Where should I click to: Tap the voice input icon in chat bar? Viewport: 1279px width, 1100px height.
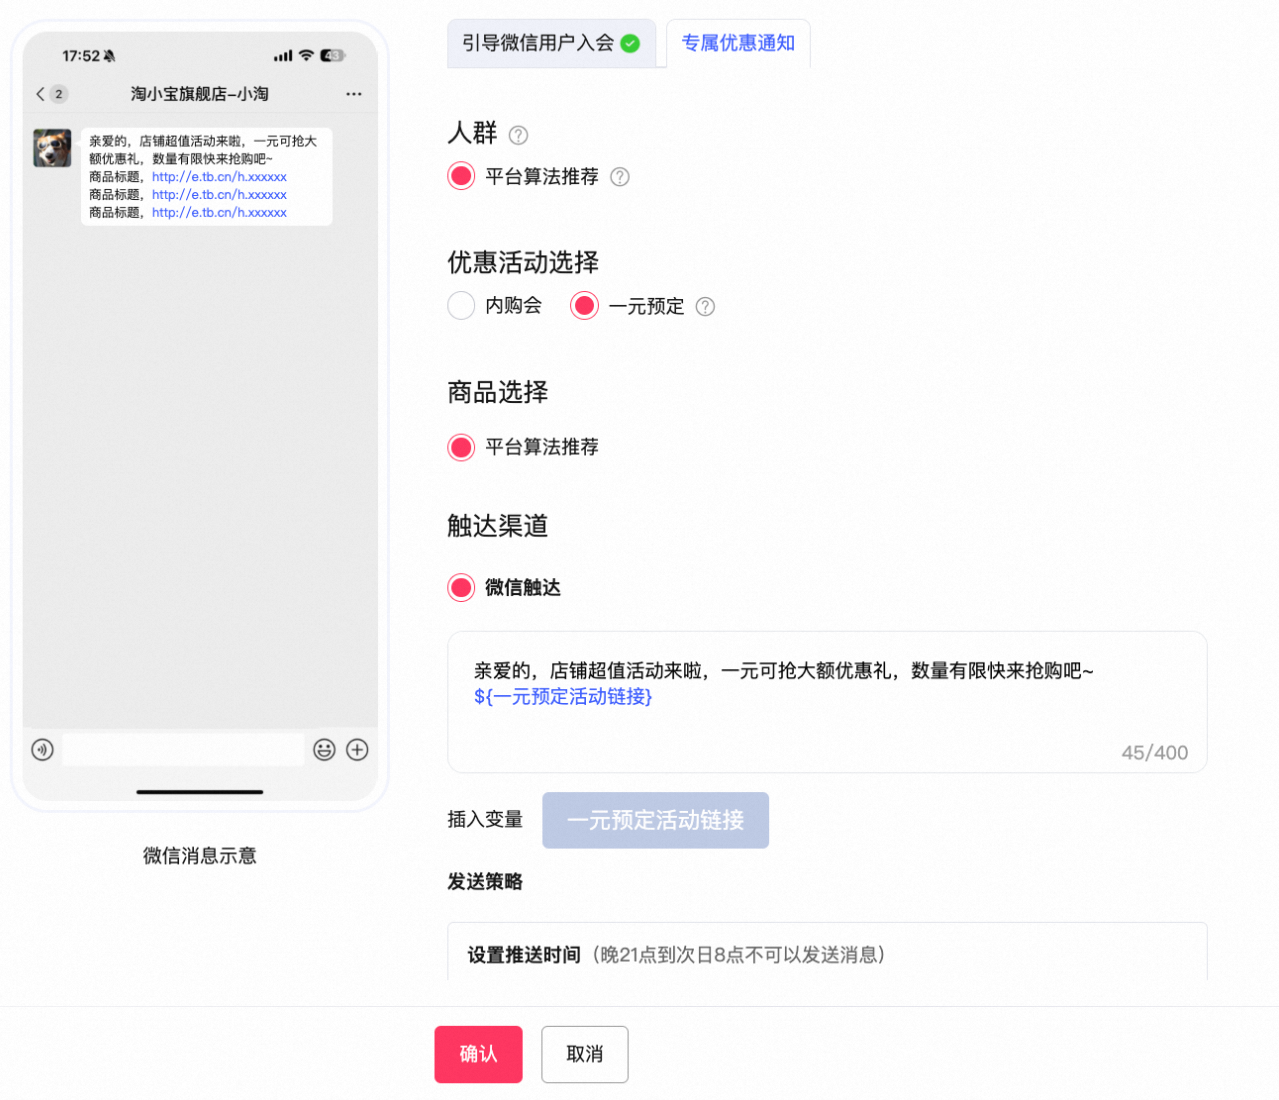click(x=42, y=750)
